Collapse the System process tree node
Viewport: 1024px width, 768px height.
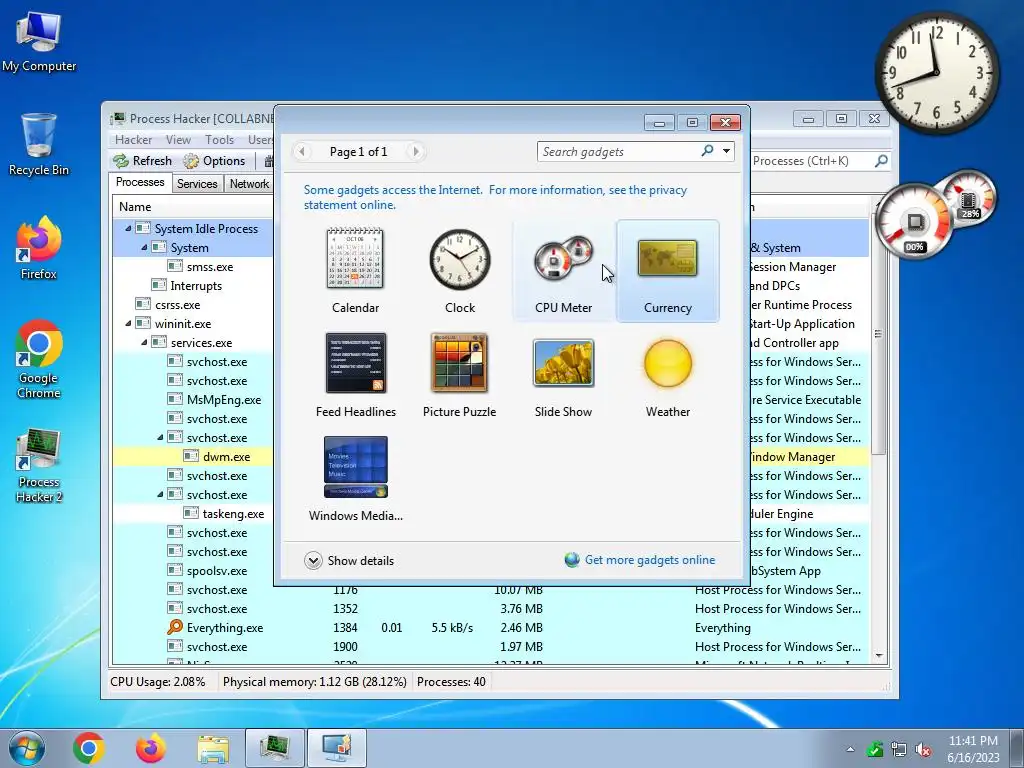144,248
